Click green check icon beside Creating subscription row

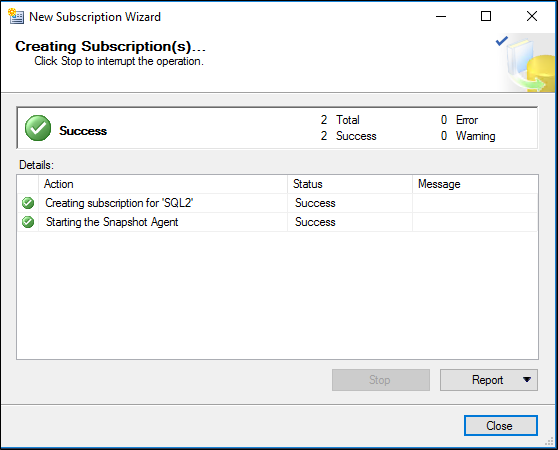pyautogui.click(x=28, y=203)
